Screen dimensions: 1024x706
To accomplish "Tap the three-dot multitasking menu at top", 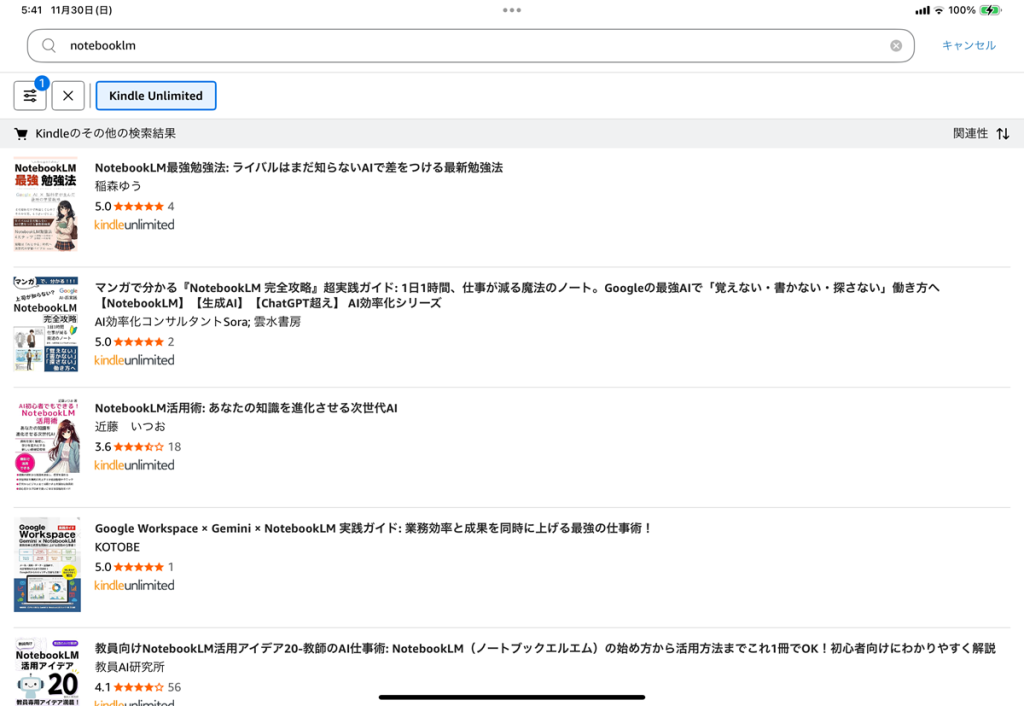I will point(512,10).
